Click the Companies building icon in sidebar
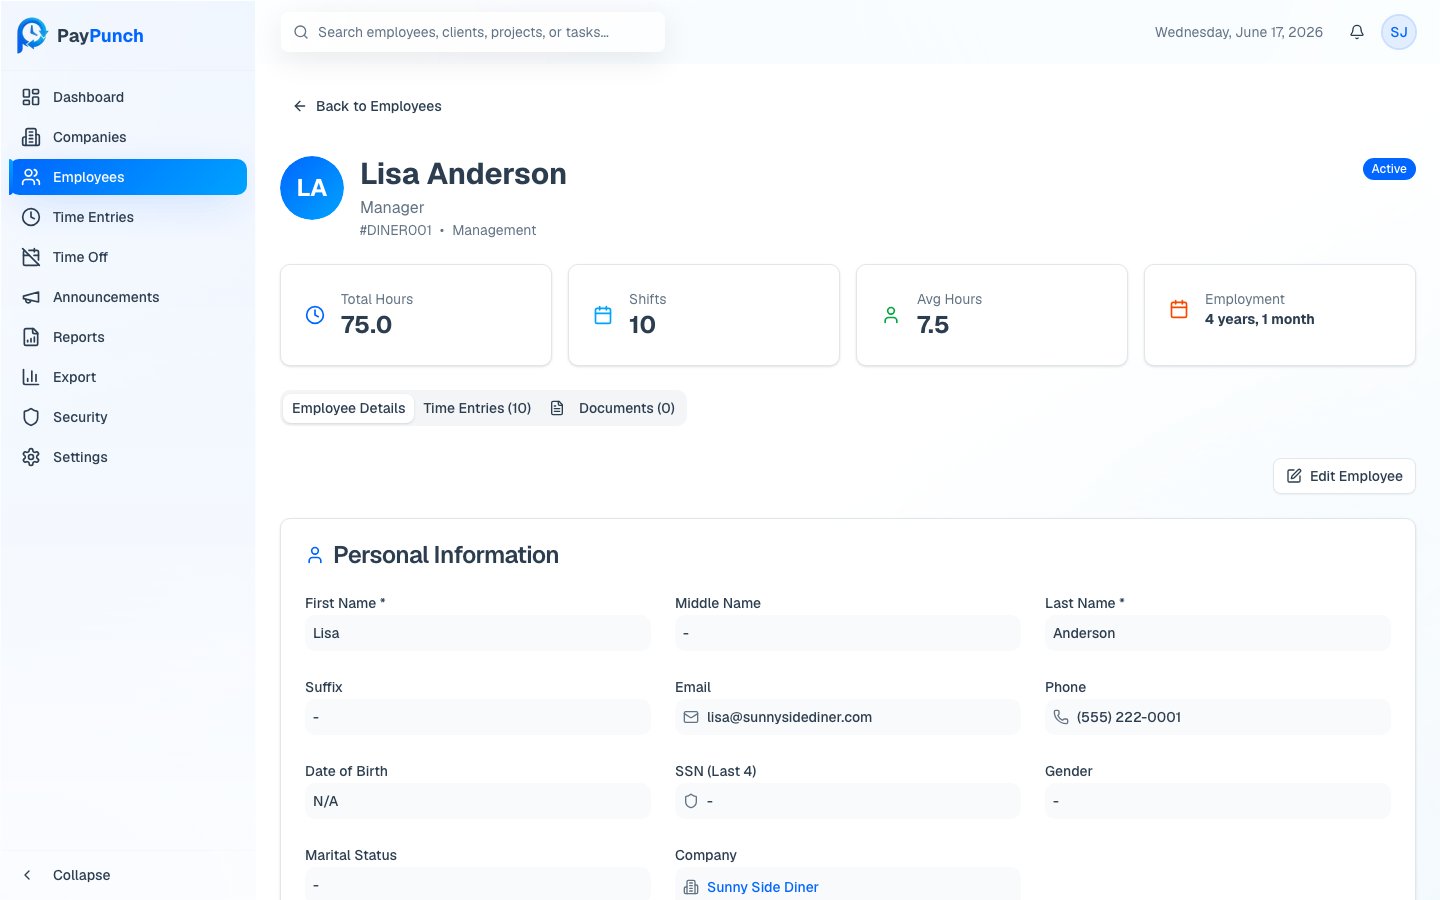 pyautogui.click(x=31, y=137)
